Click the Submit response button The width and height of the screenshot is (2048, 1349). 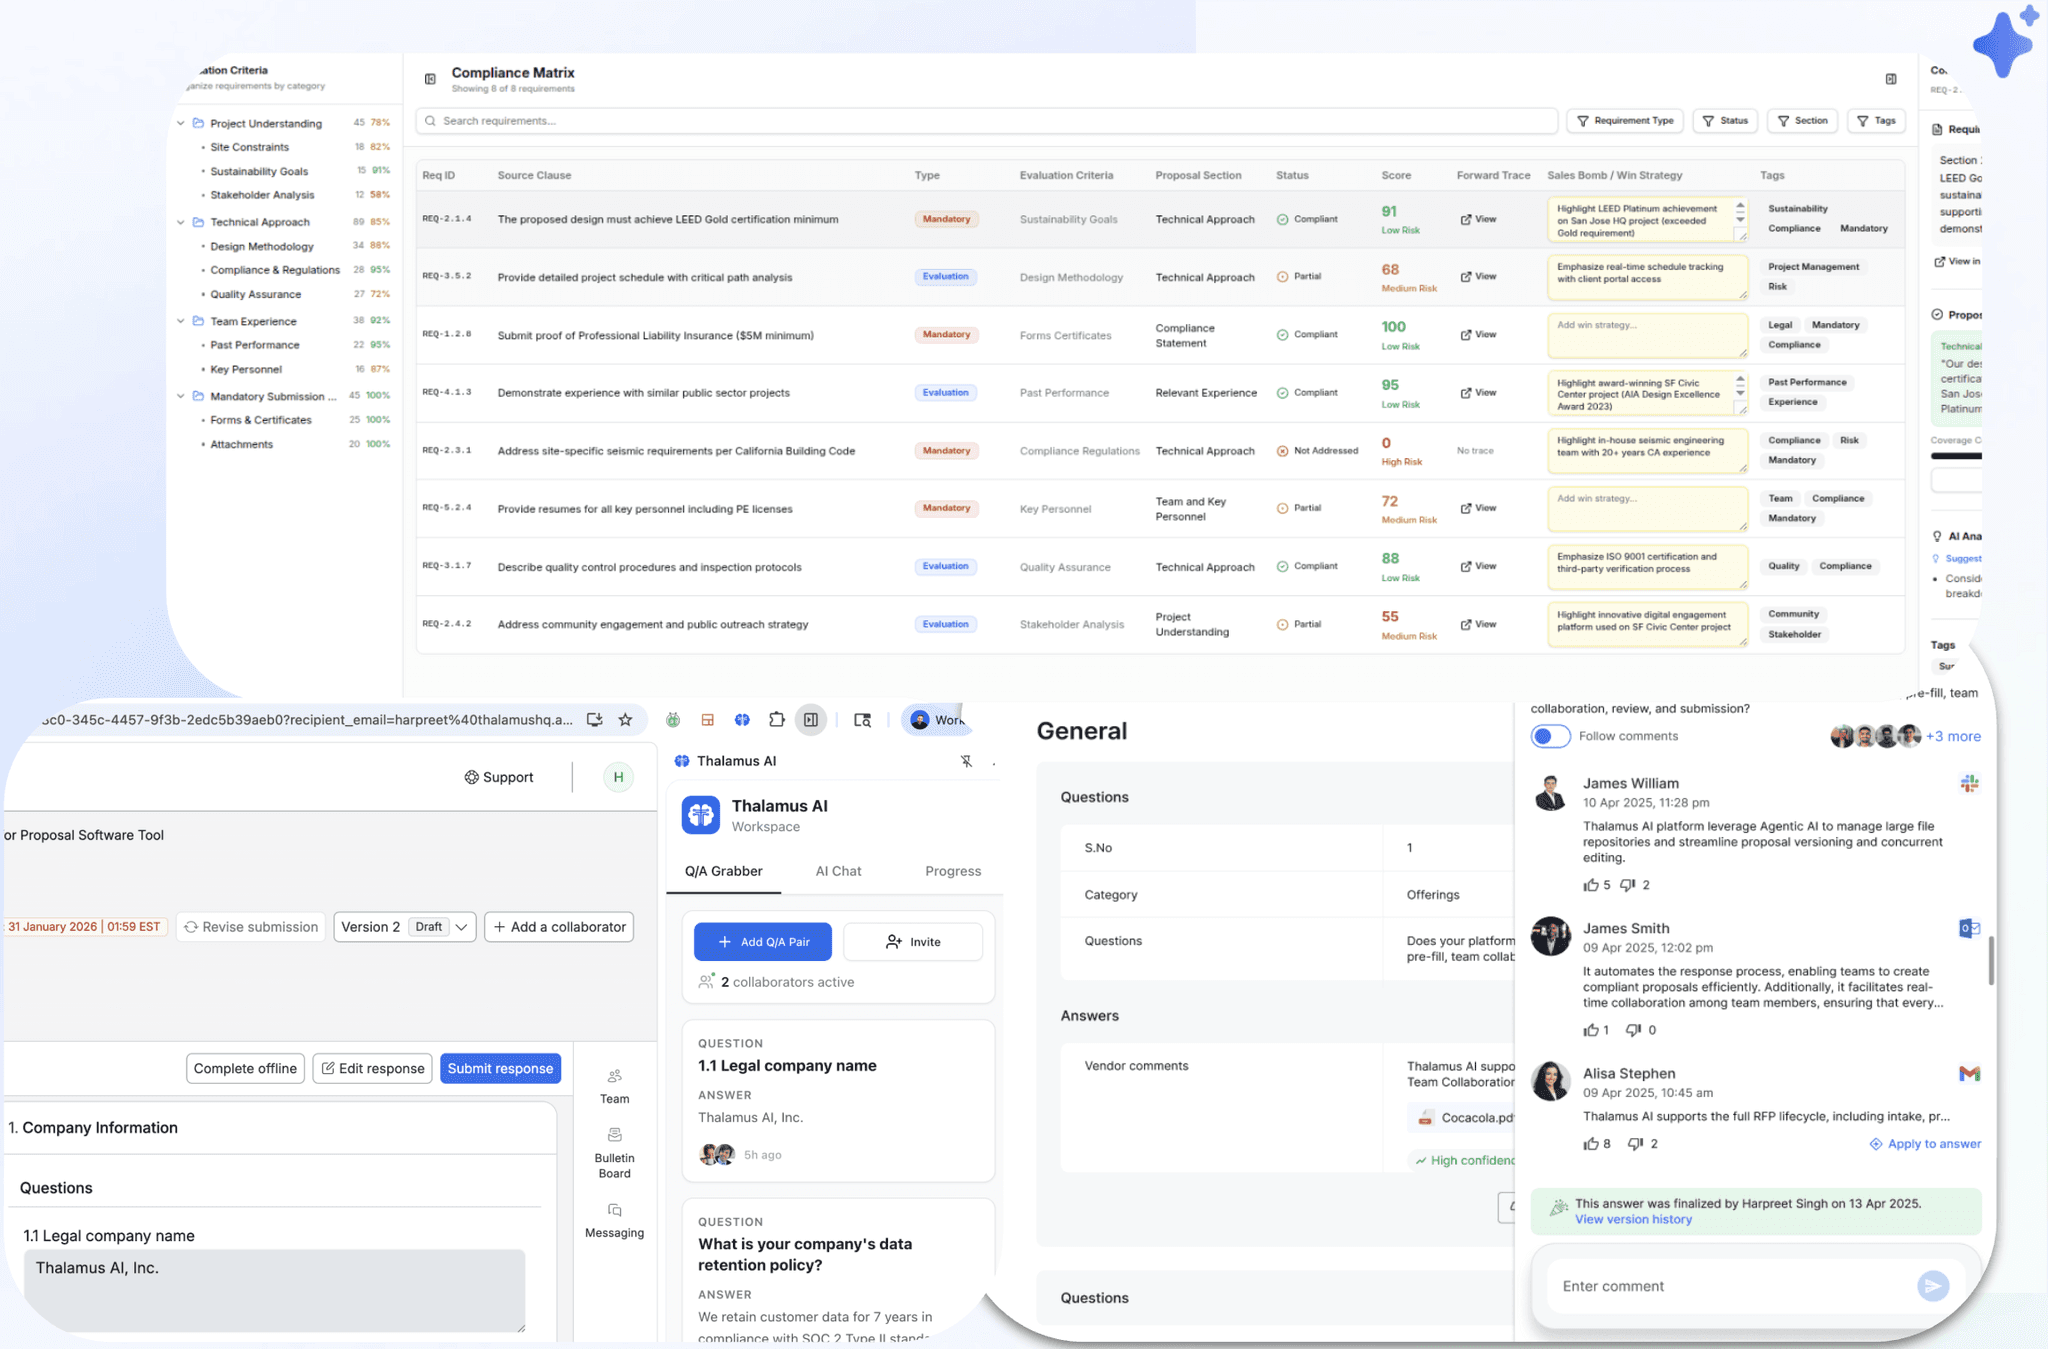point(500,1068)
